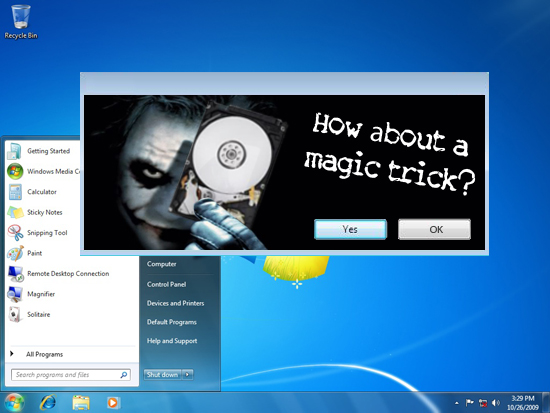Click the Getting Started icon in Start menu
This screenshot has width=550, height=413.
pos(15,152)
